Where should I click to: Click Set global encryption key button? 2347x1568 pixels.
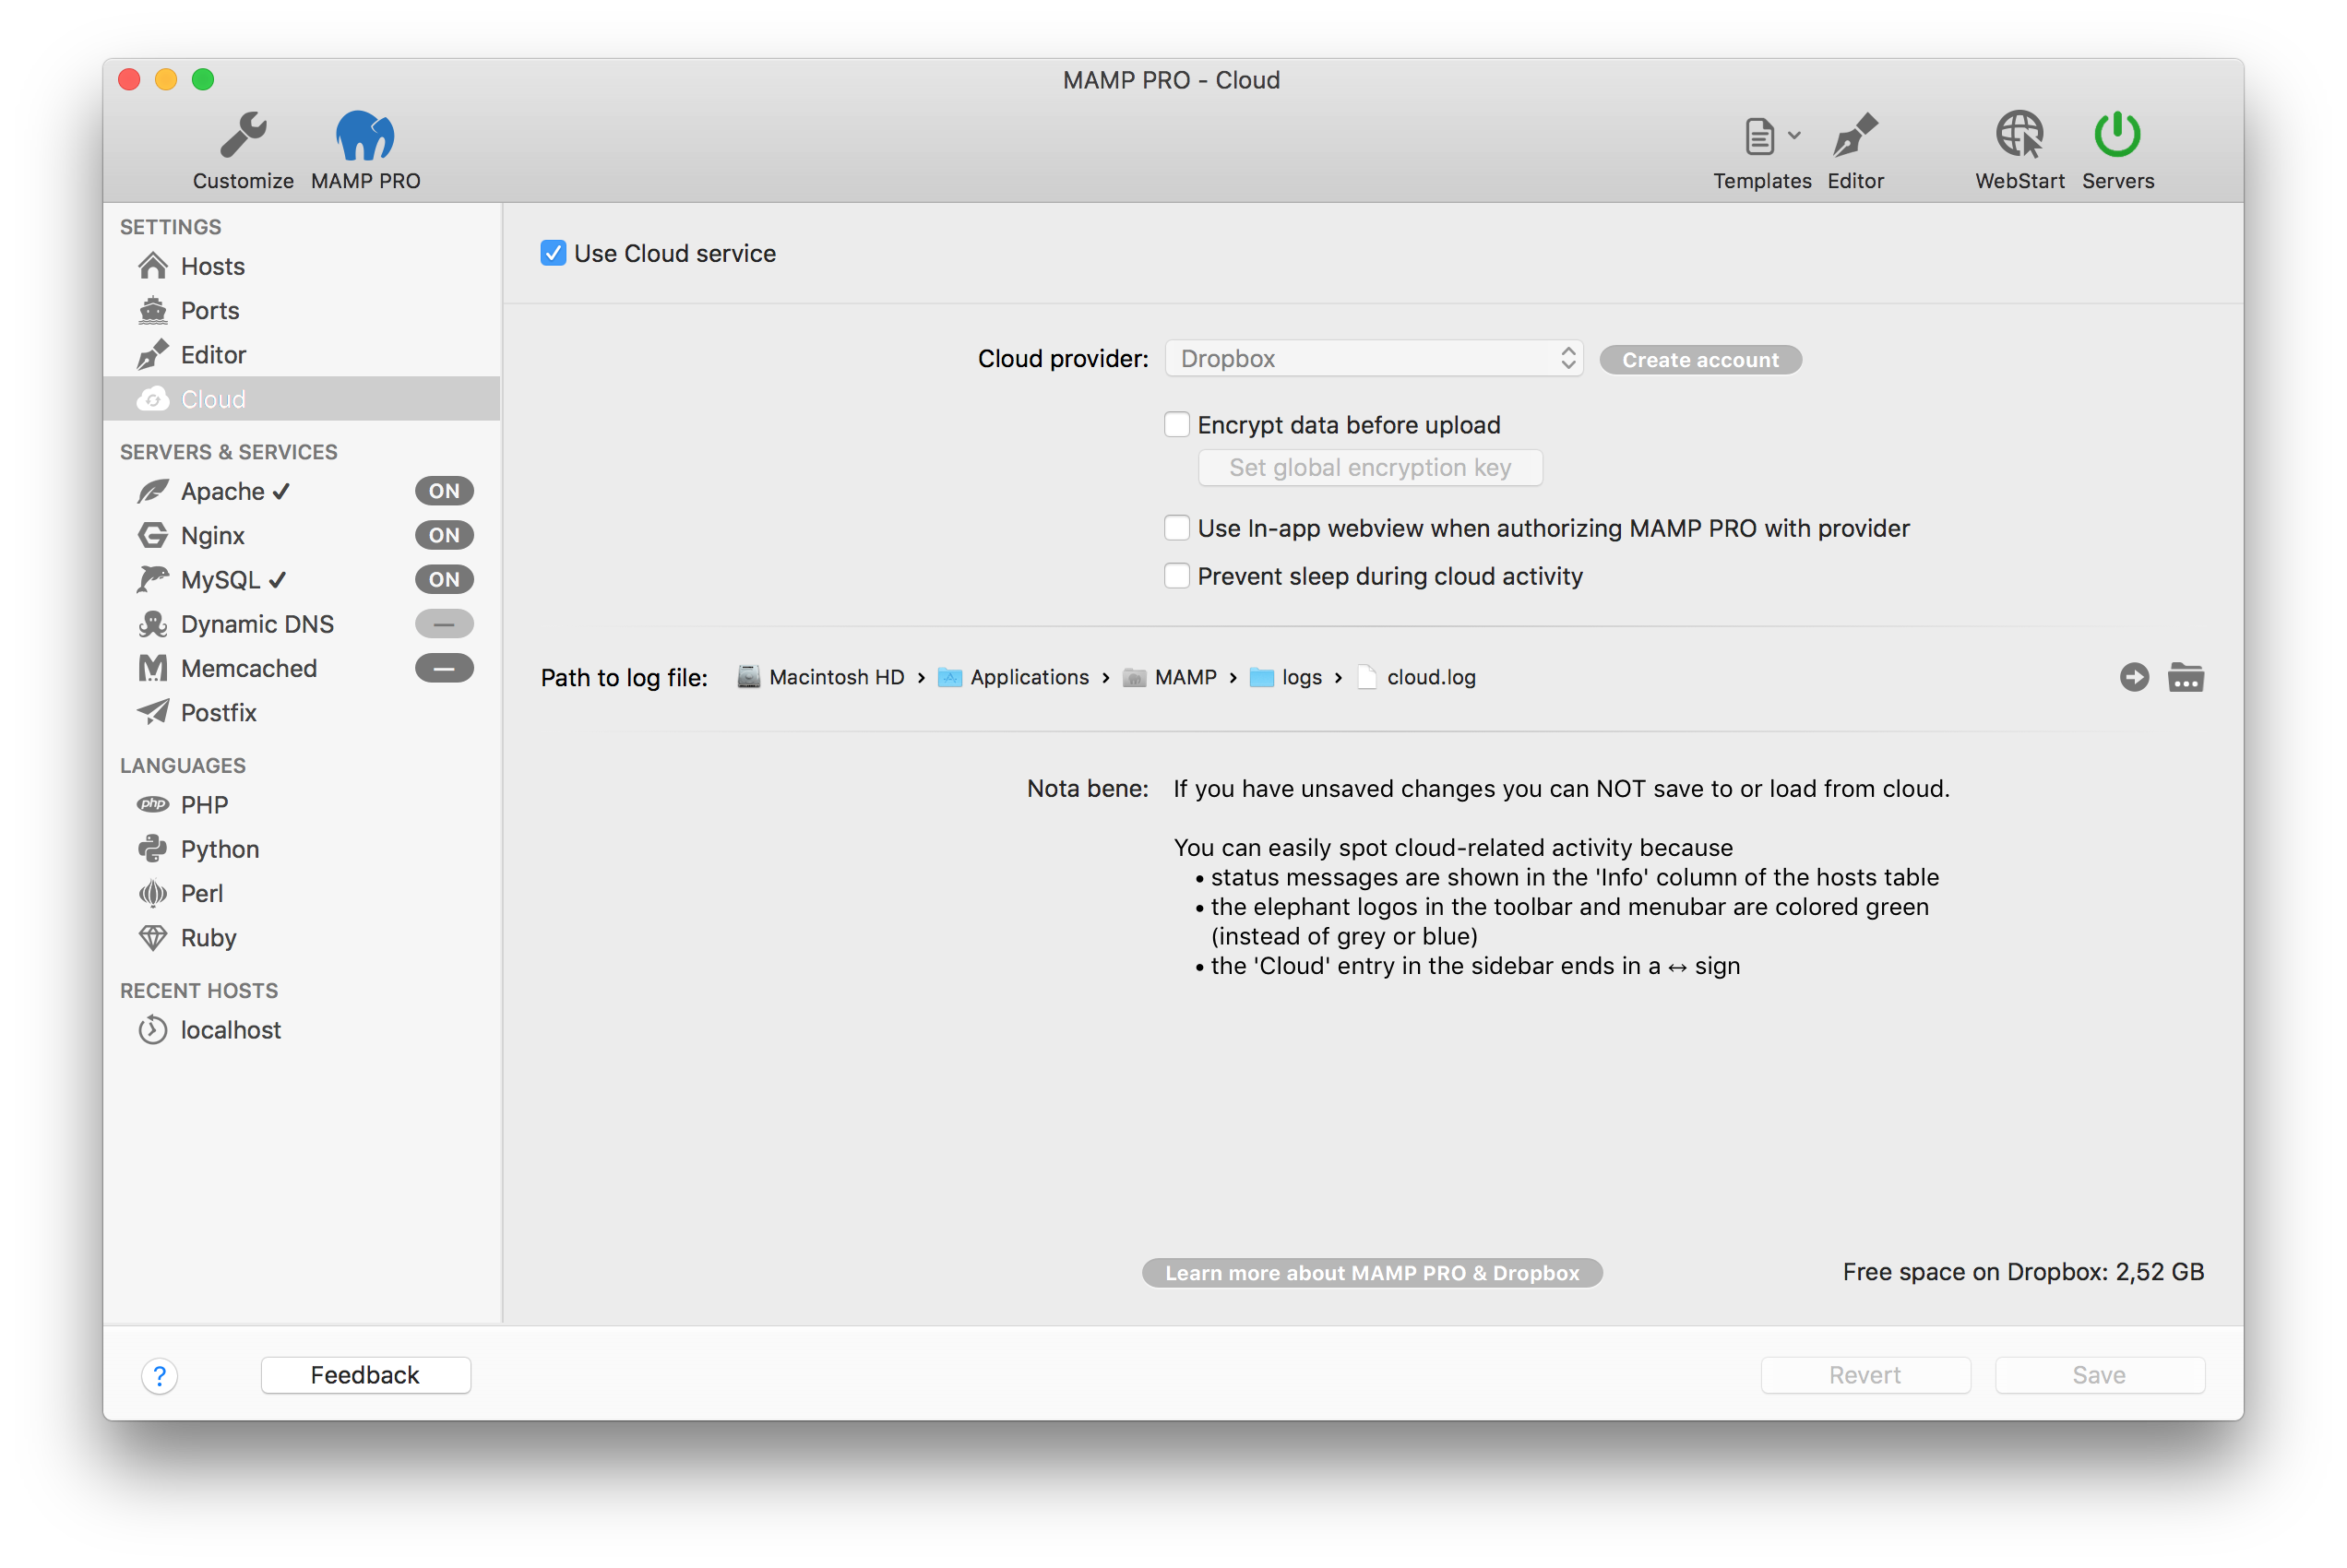point(1370,467)
